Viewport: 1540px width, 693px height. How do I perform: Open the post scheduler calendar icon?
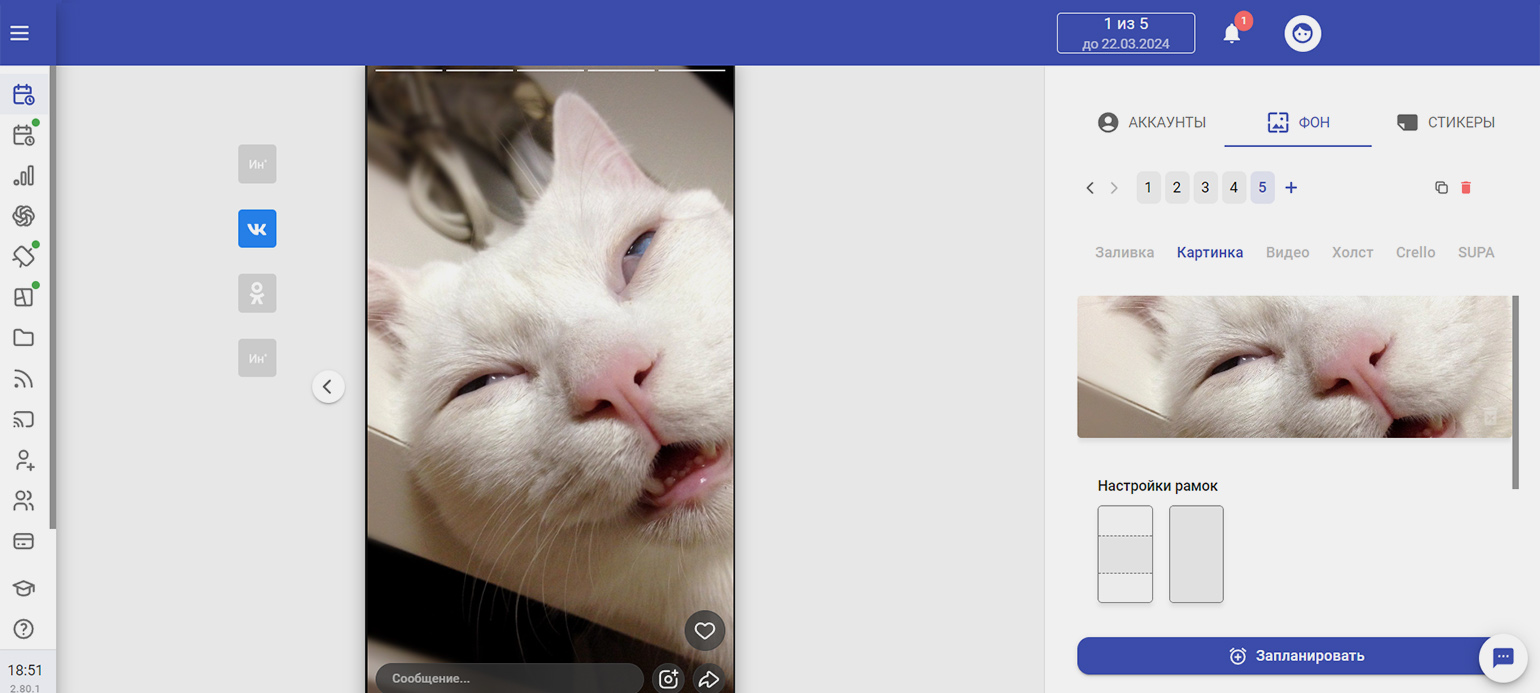24,95
